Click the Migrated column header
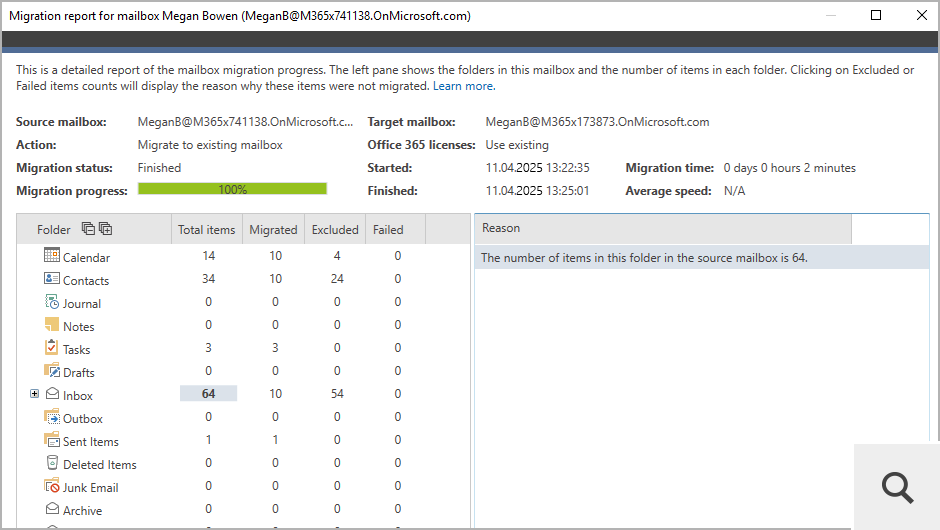The image size is (940, 530). [x=273, y=229]
